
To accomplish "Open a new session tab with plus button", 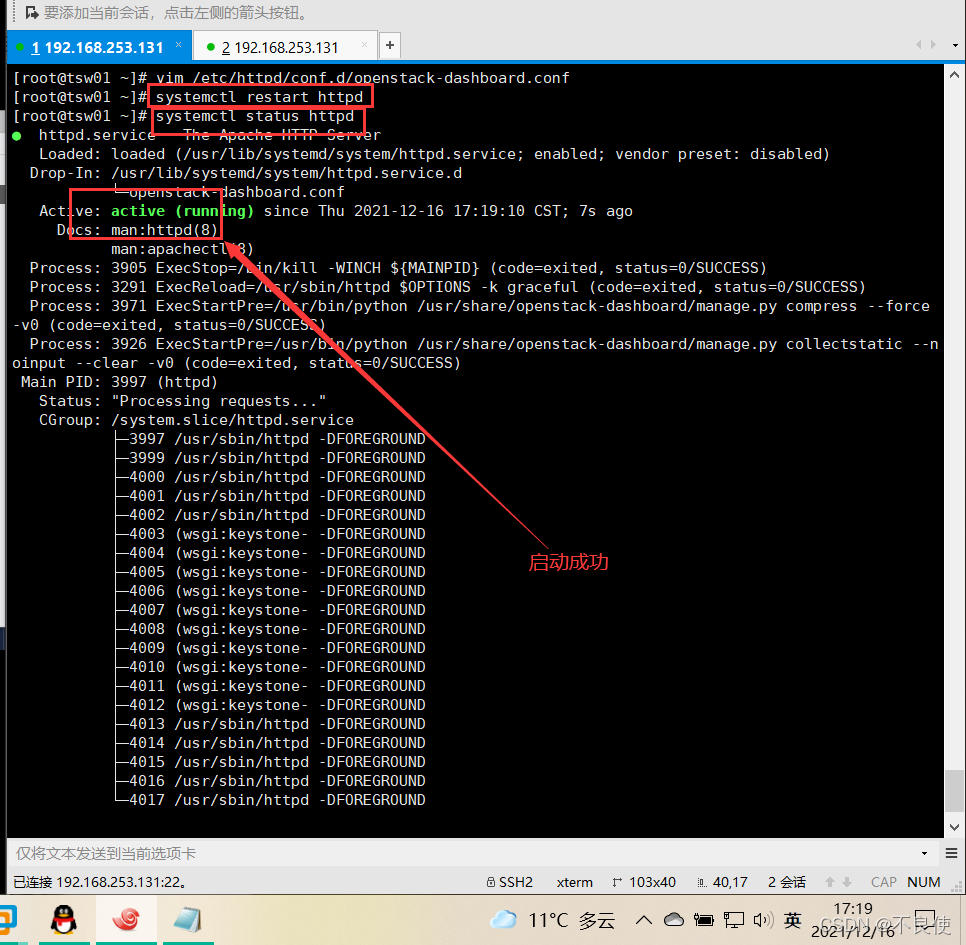I will tap(390, 46).
